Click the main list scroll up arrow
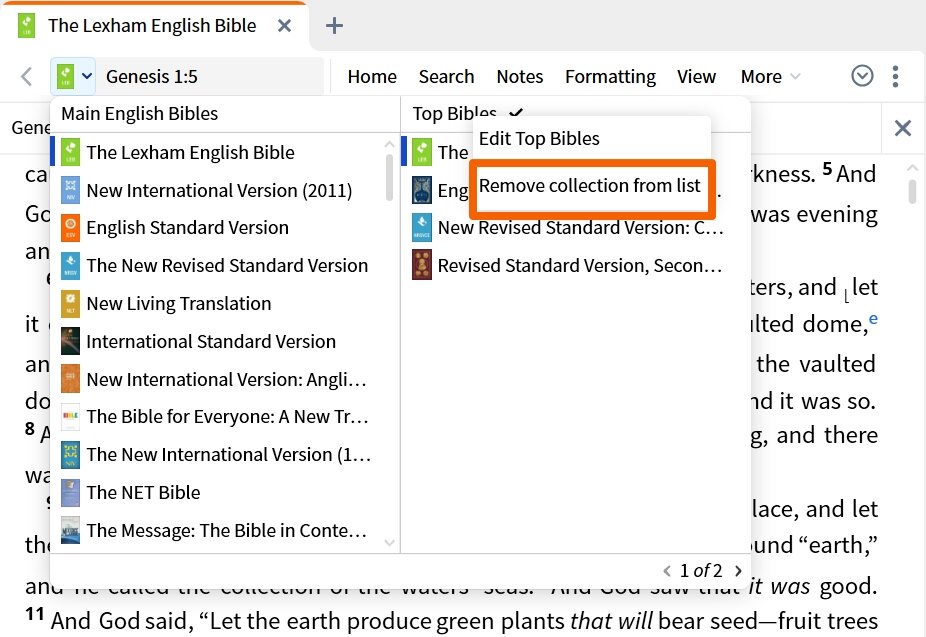Viewport: 926px width, 637px height. click(x=389, y=144)
